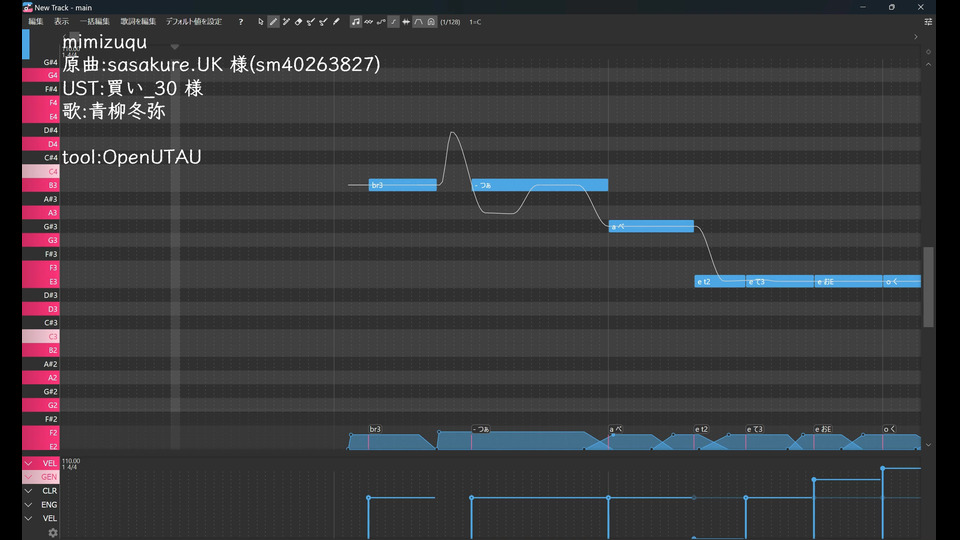Click velocity point of 'e おE' note
This screenshot has height=540, width=960.
pyautogui.click(x=814, y=479)
